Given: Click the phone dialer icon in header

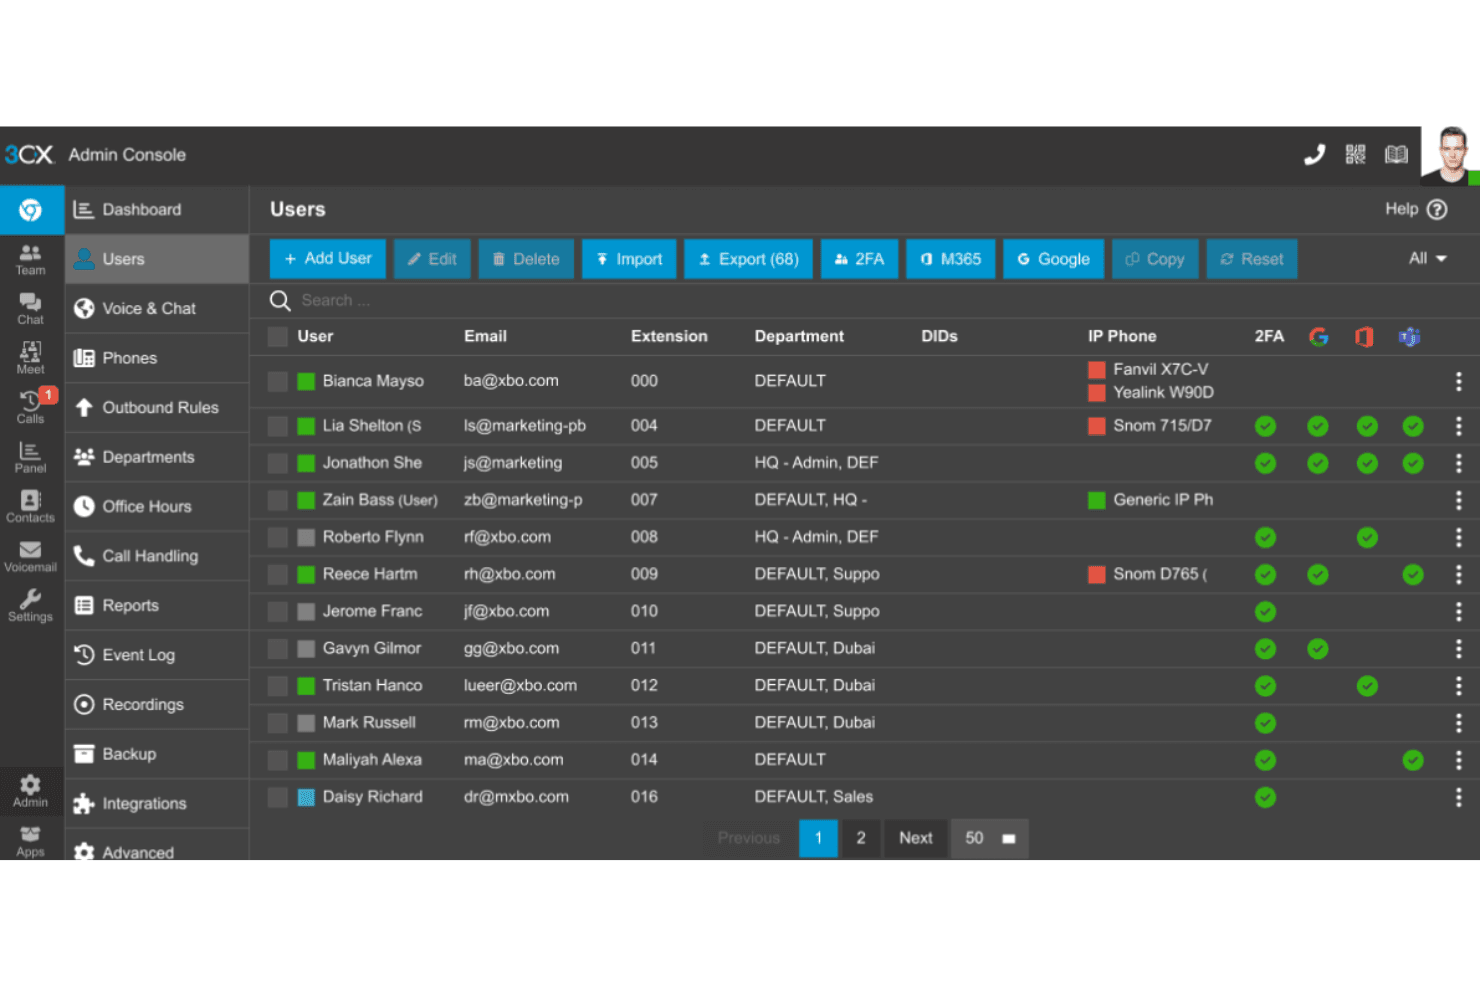Looking at the screenshot, I should click(1314, 154).
